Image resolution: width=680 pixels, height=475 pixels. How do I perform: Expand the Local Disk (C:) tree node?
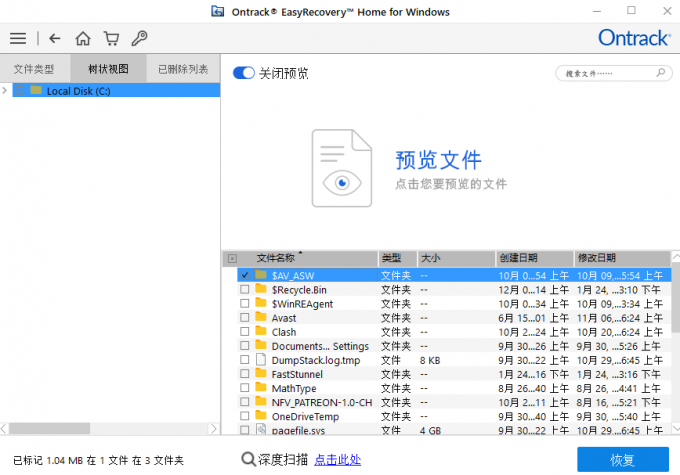[x=4, y=90]
